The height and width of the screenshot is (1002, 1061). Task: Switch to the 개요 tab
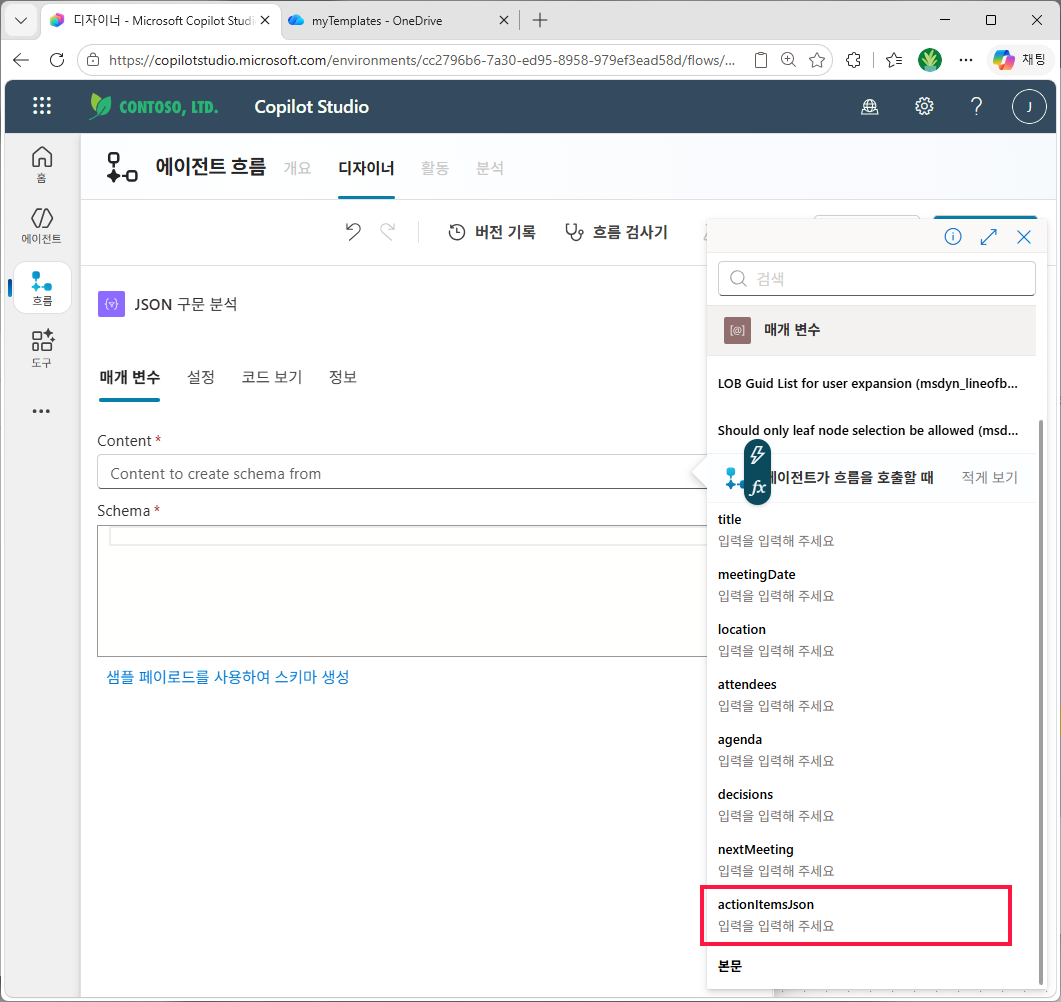[297, 168]
